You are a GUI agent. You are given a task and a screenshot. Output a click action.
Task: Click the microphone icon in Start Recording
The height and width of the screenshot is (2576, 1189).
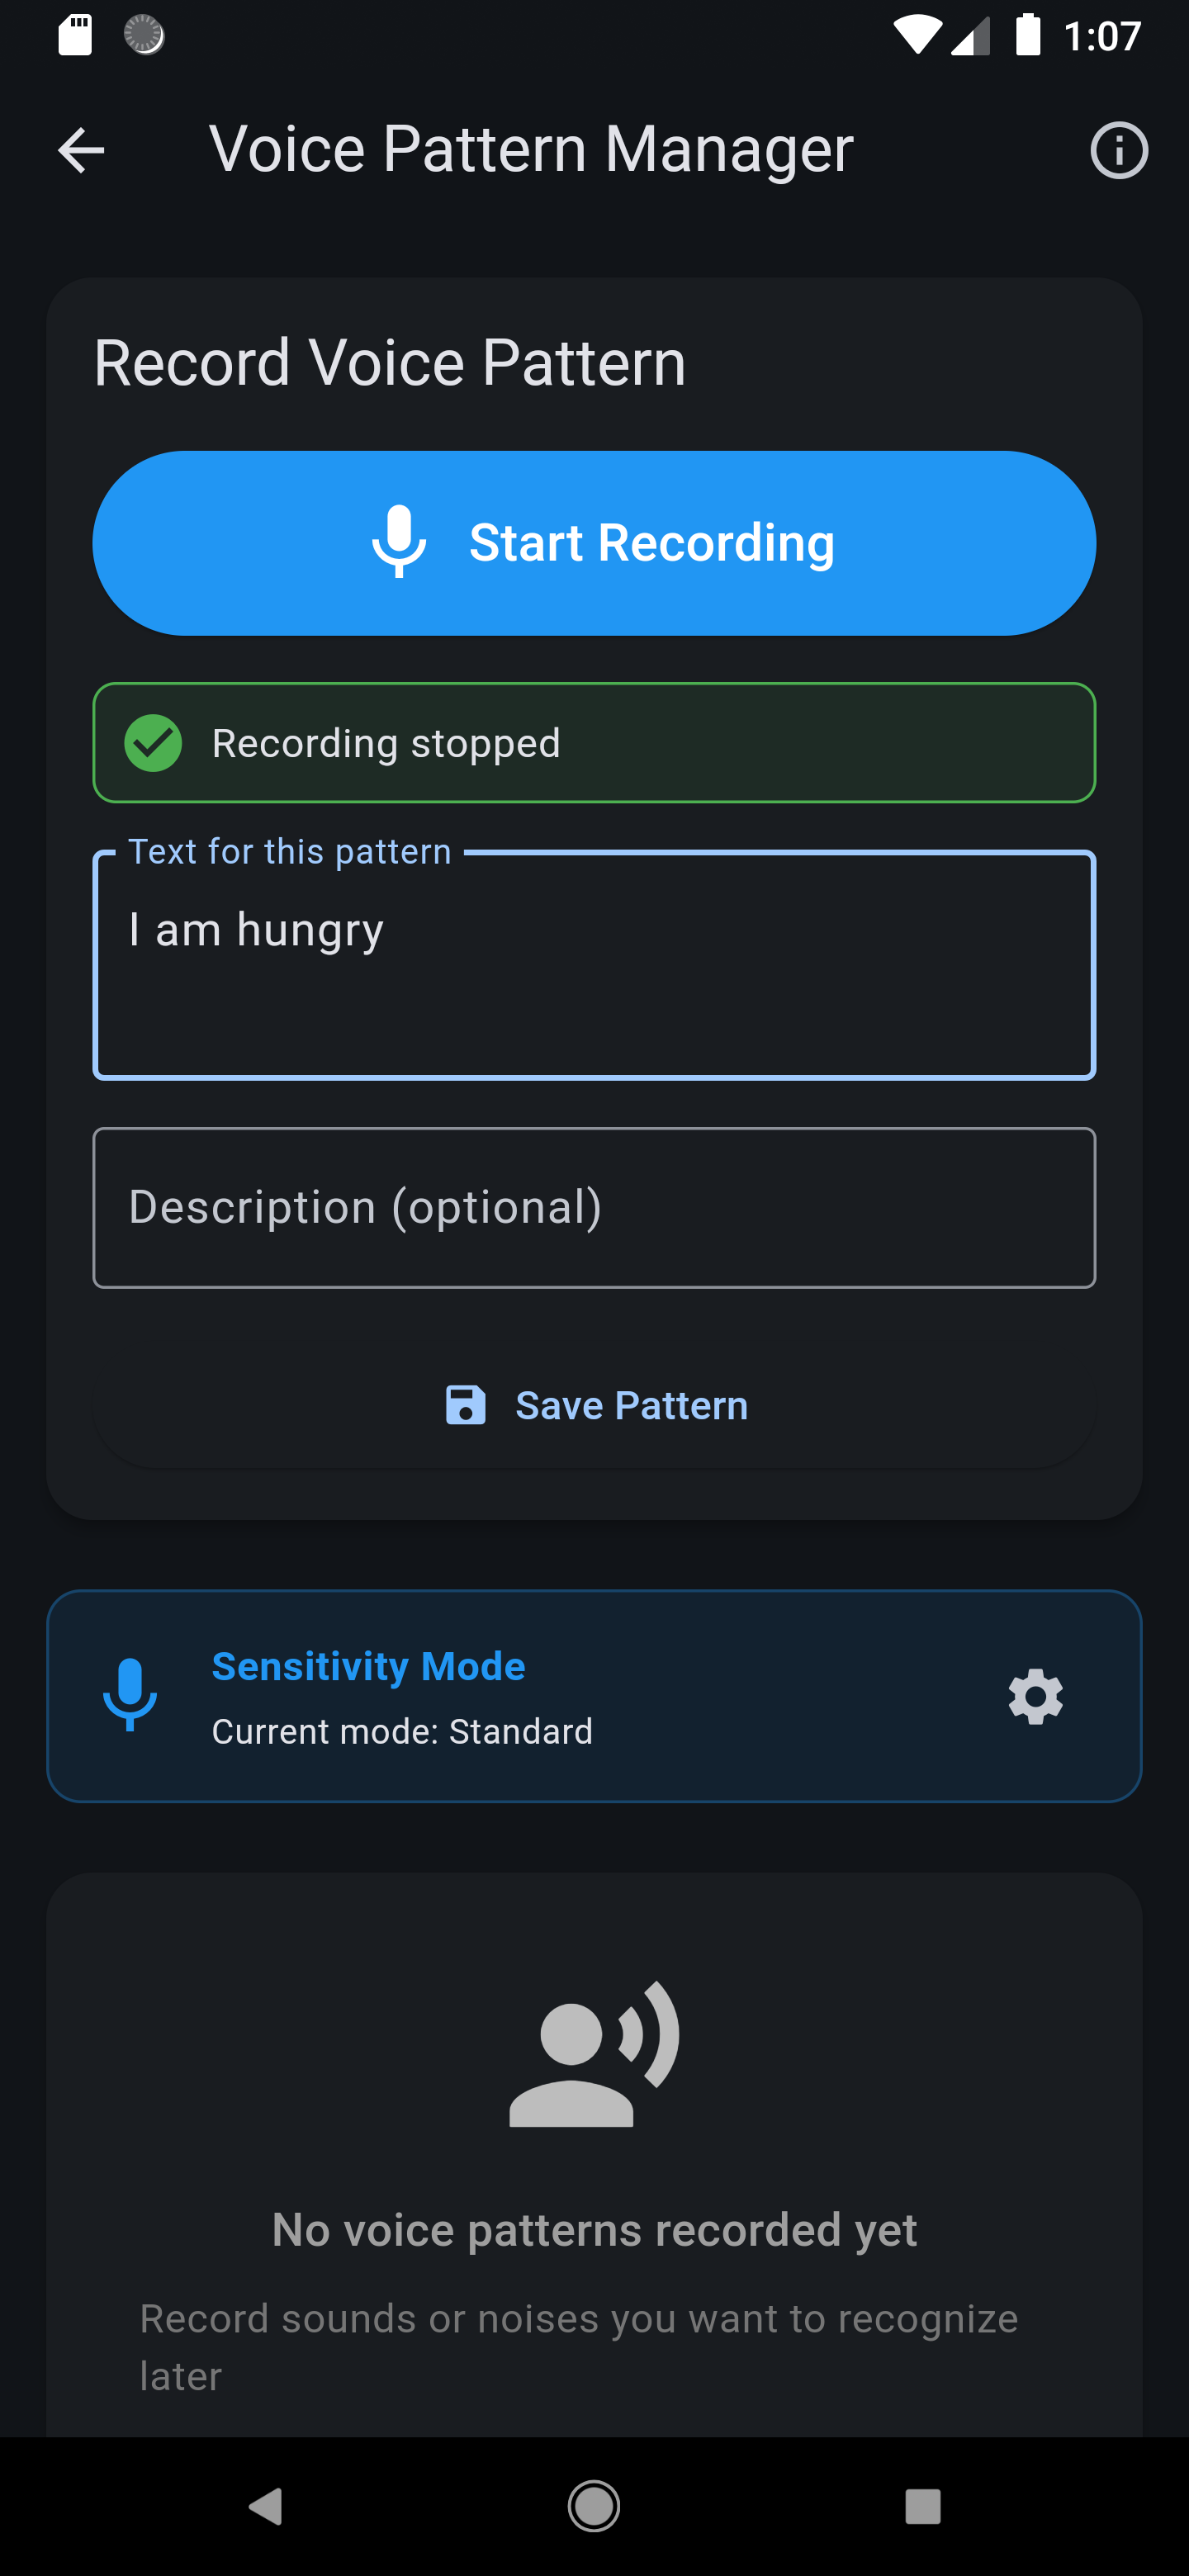click(399, 542)
